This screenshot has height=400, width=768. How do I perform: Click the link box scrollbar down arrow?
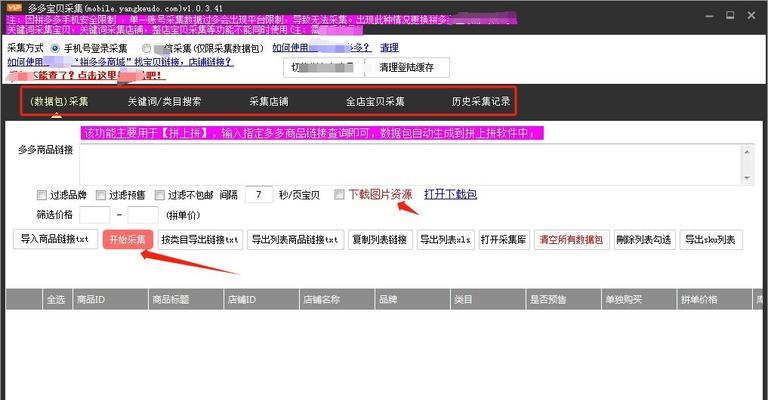pyautogui.click(x=747, y=178)
